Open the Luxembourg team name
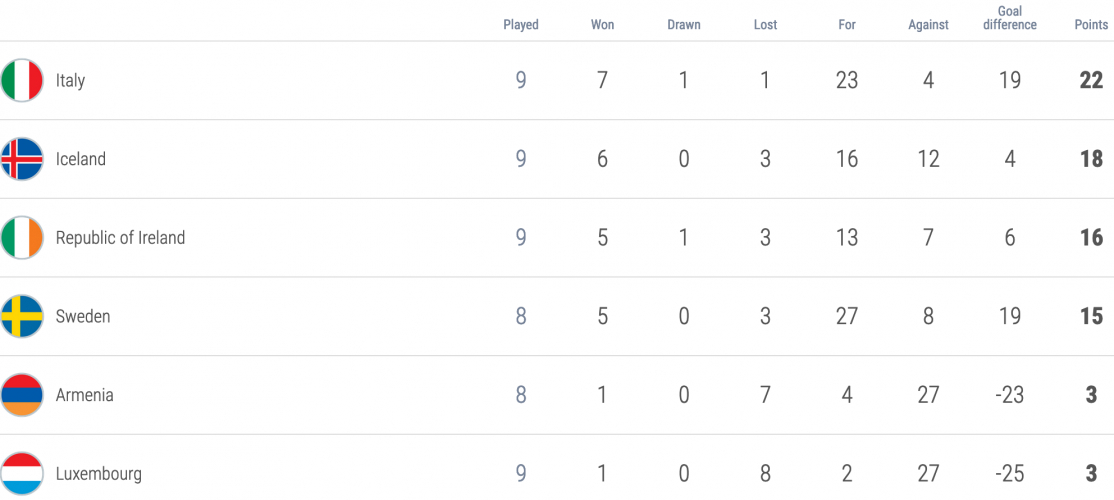The height and width of the screenshot is (500, 1114). [99, 474]
